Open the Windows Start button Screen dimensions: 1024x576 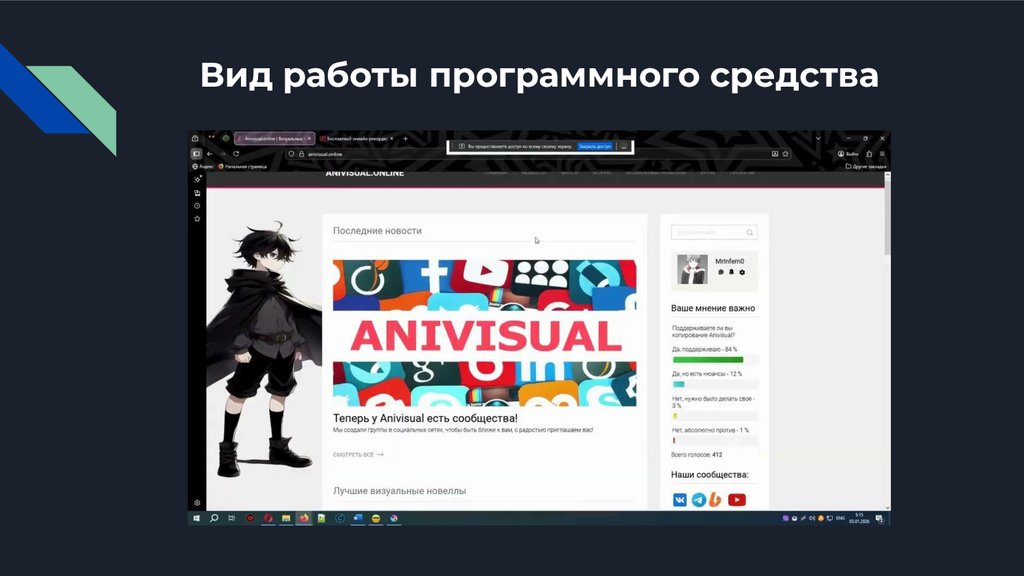(196, 519)
